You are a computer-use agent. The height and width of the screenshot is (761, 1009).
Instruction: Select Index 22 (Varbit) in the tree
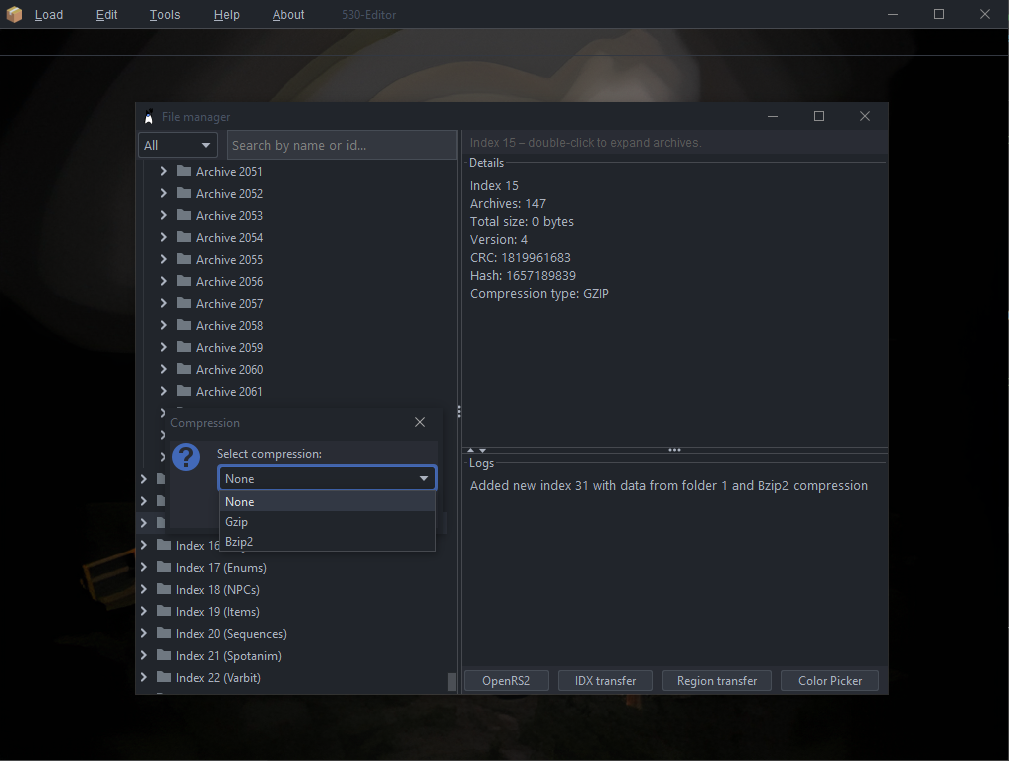(218, 678)
